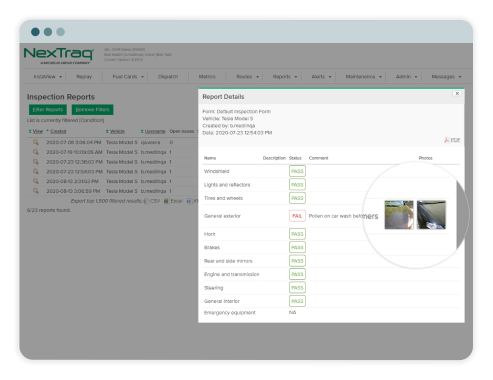Select 'Form: Default Inspection Form' text
This screenshot has width=493, height=380.
pos(237,112)
